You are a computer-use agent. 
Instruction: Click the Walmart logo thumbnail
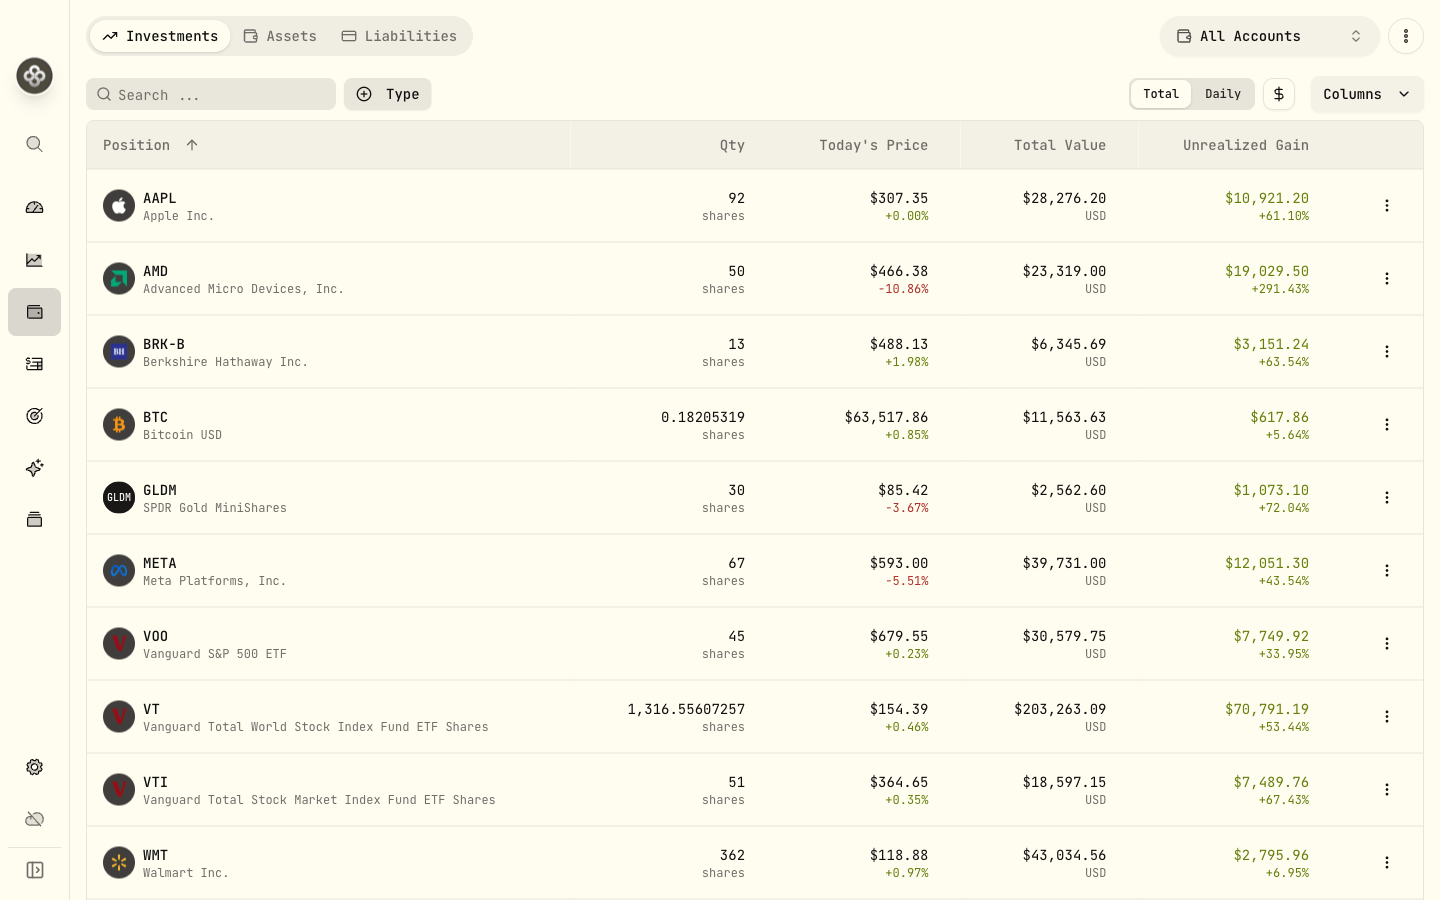pyautogui.click(x=119, y=863)
